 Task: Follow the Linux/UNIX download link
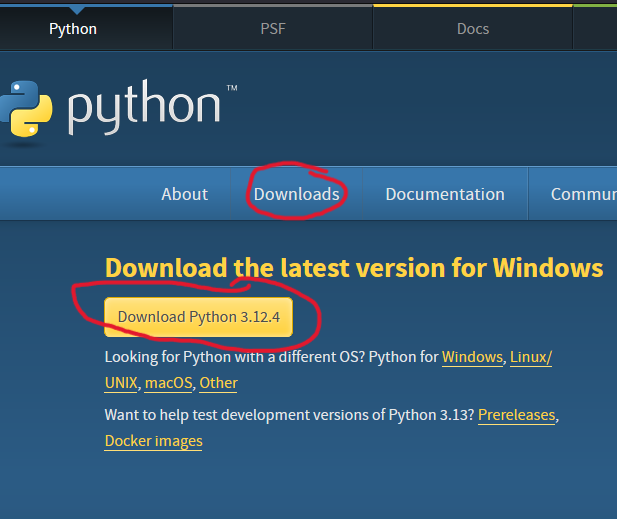(x=531, y=357)
